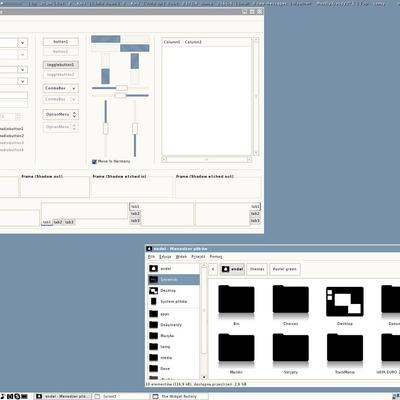Select the large Desktop folder icon in icon view
The width and height of the screenshot is (400, 400).
(x=345, y=301)
